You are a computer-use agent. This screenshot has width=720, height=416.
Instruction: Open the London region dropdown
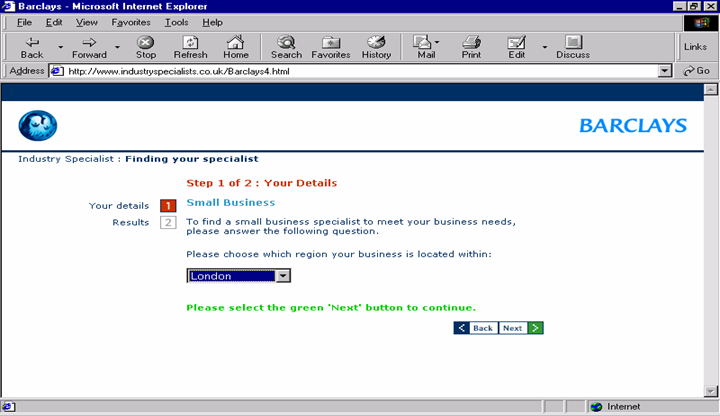coord(283,276)
